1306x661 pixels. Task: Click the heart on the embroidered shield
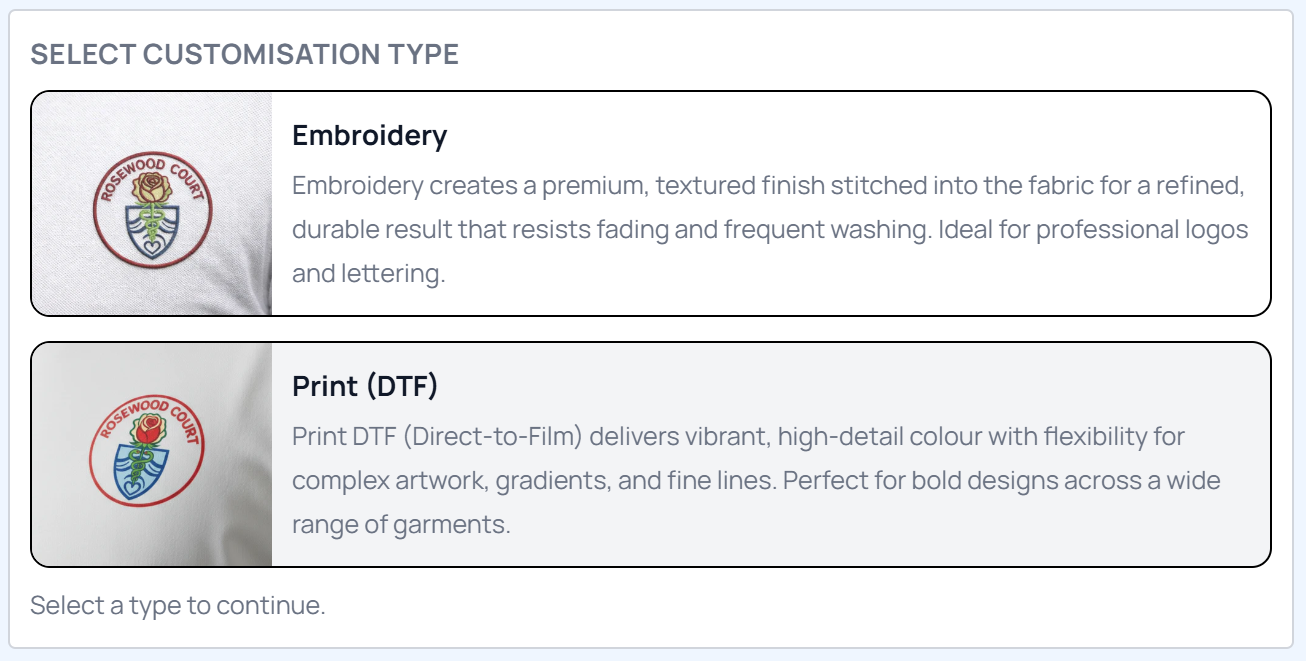(151, 243)
